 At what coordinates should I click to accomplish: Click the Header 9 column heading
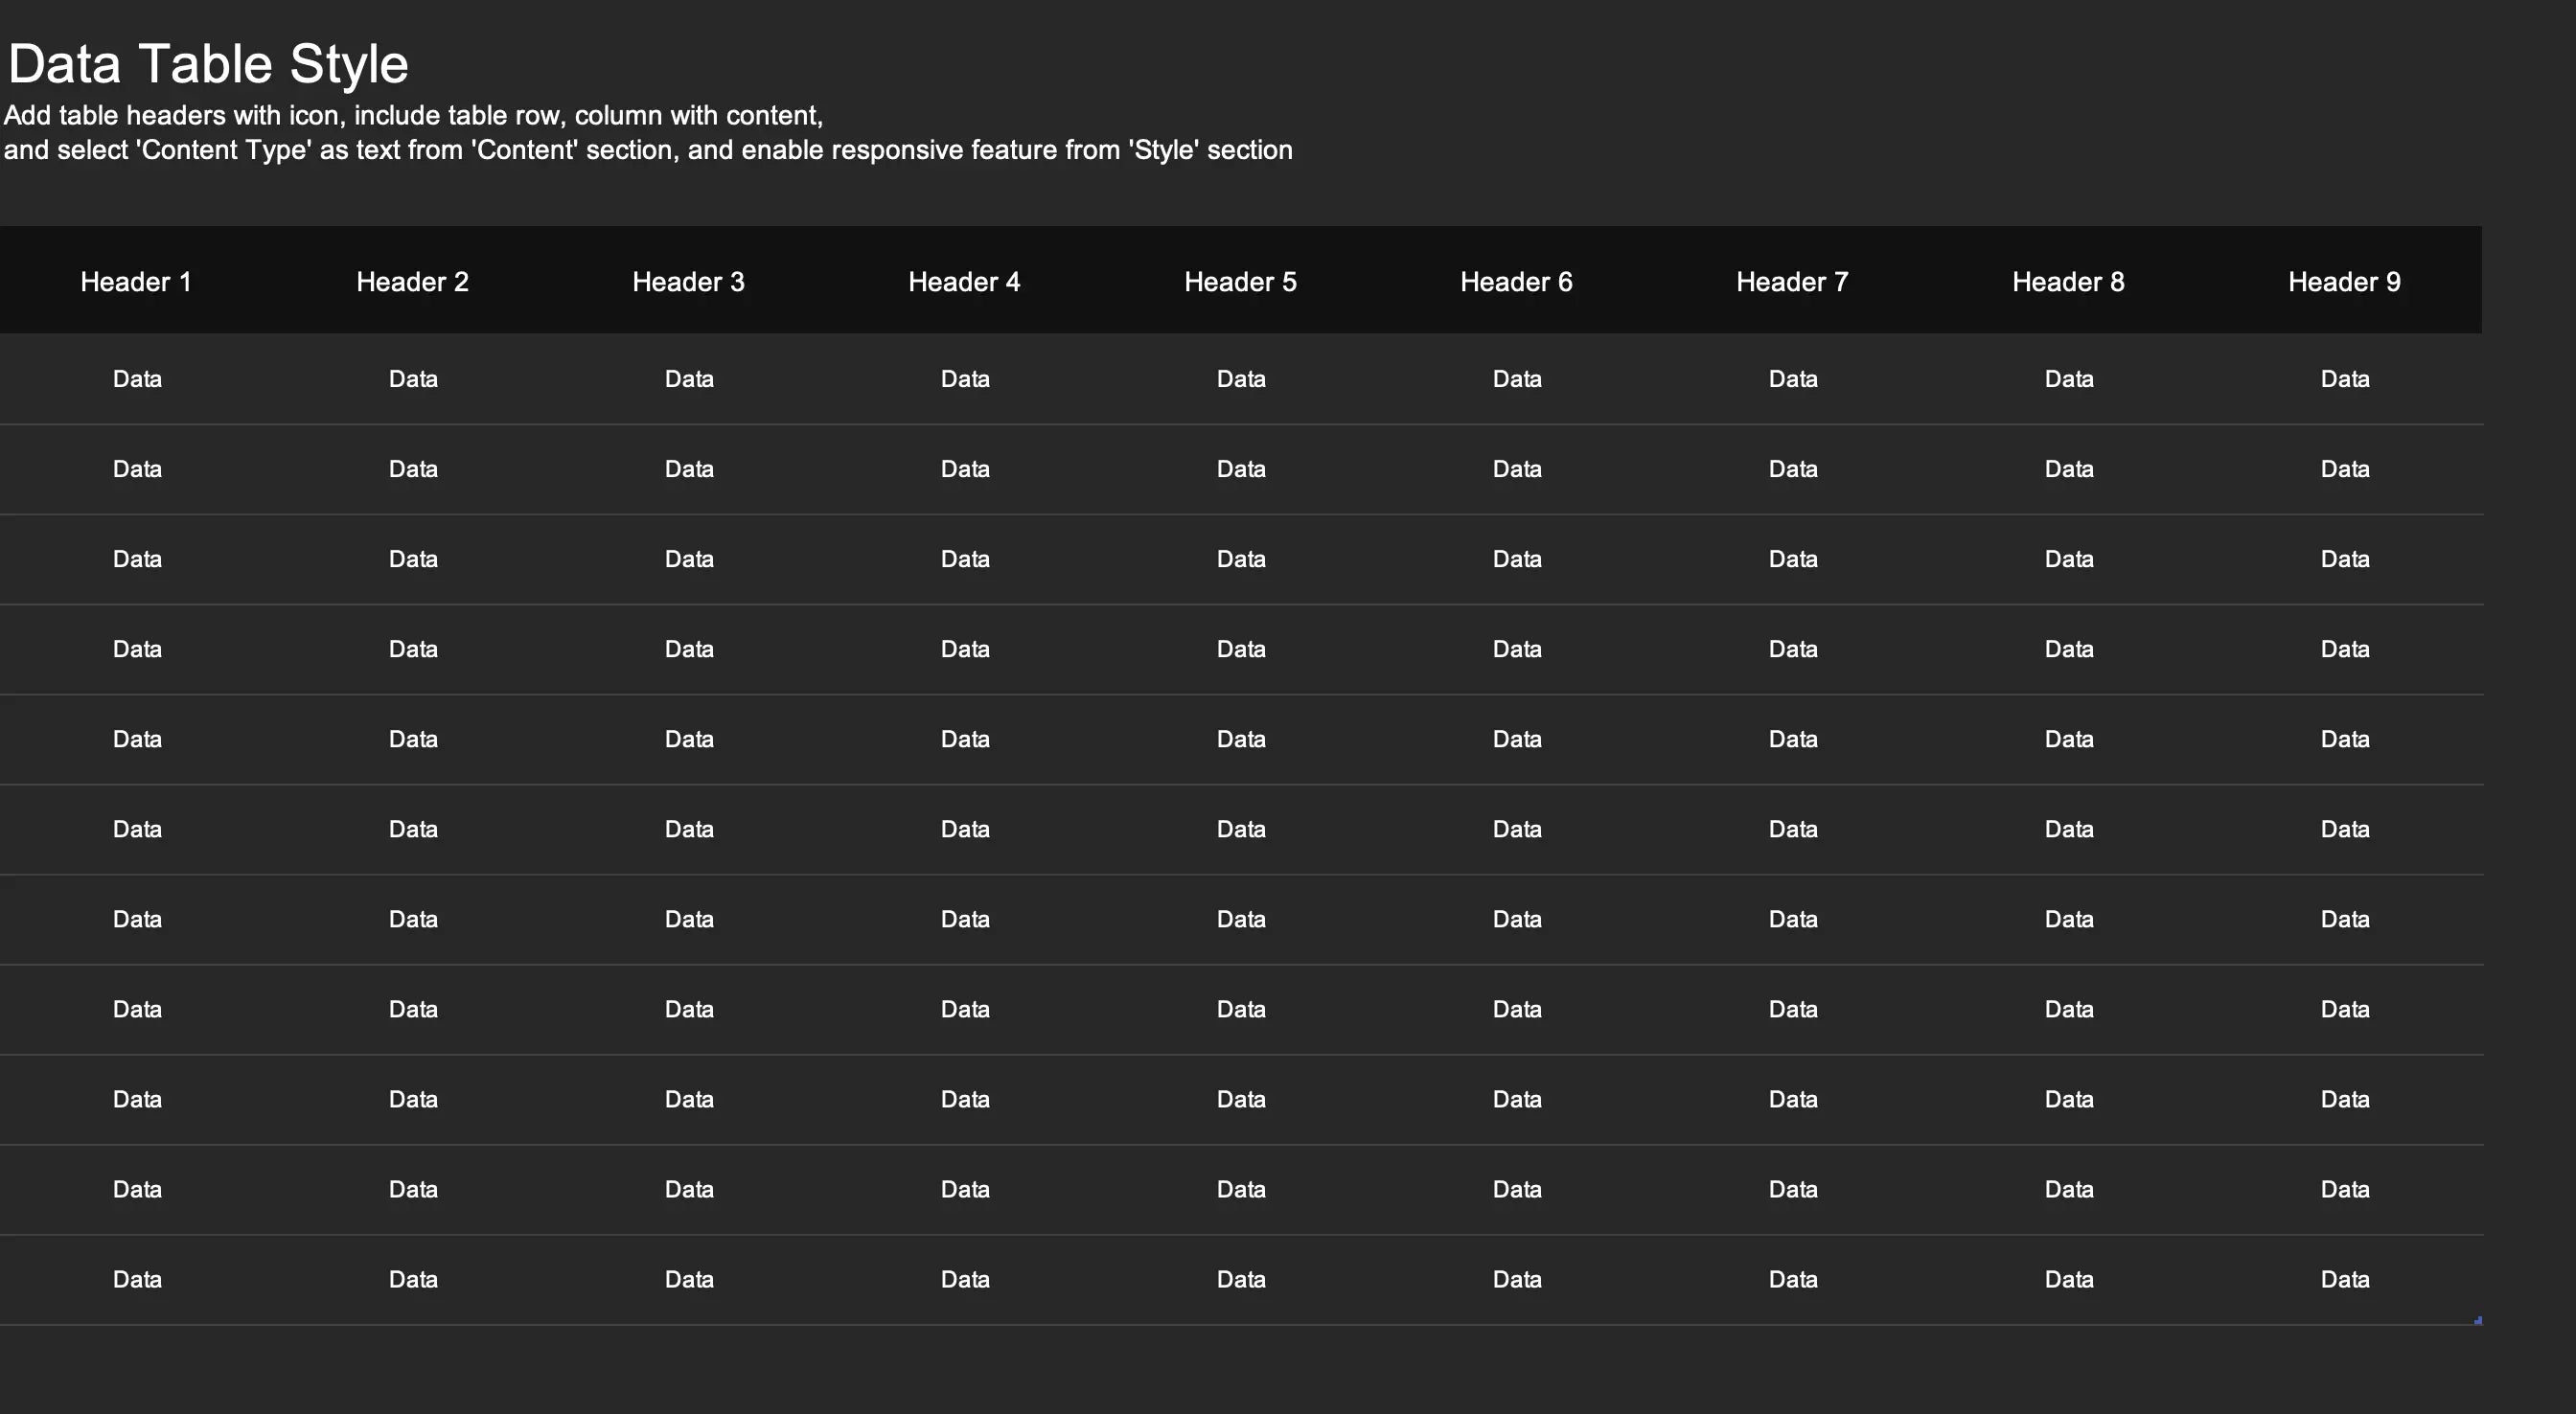tap(2344, 282)
